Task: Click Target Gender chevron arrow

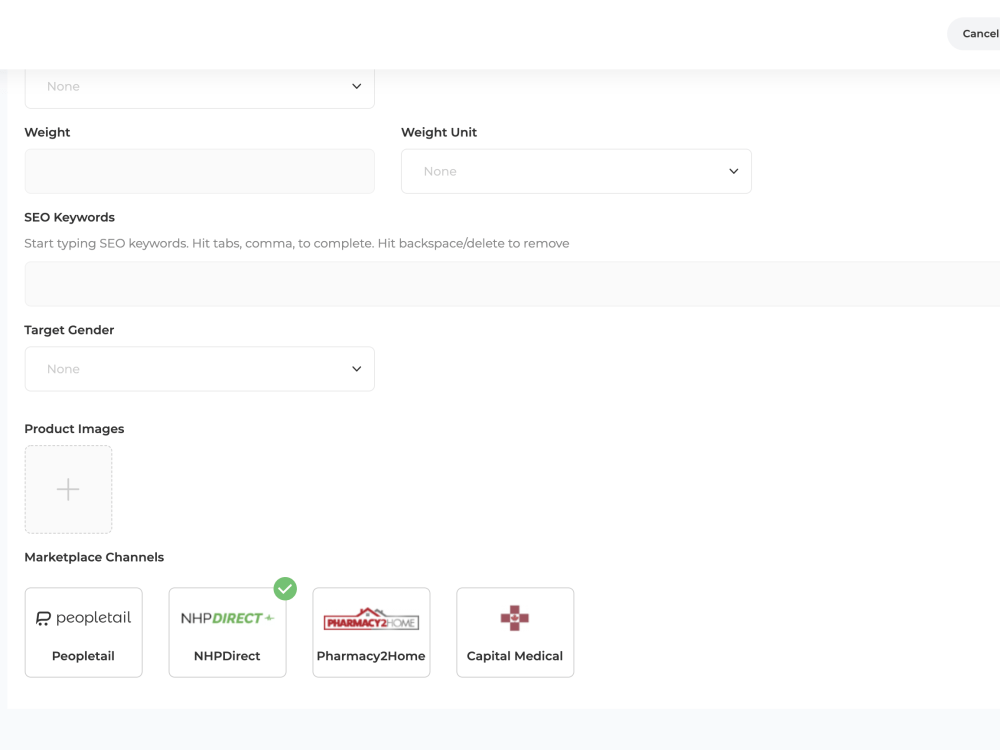Action: pos(357,369)
